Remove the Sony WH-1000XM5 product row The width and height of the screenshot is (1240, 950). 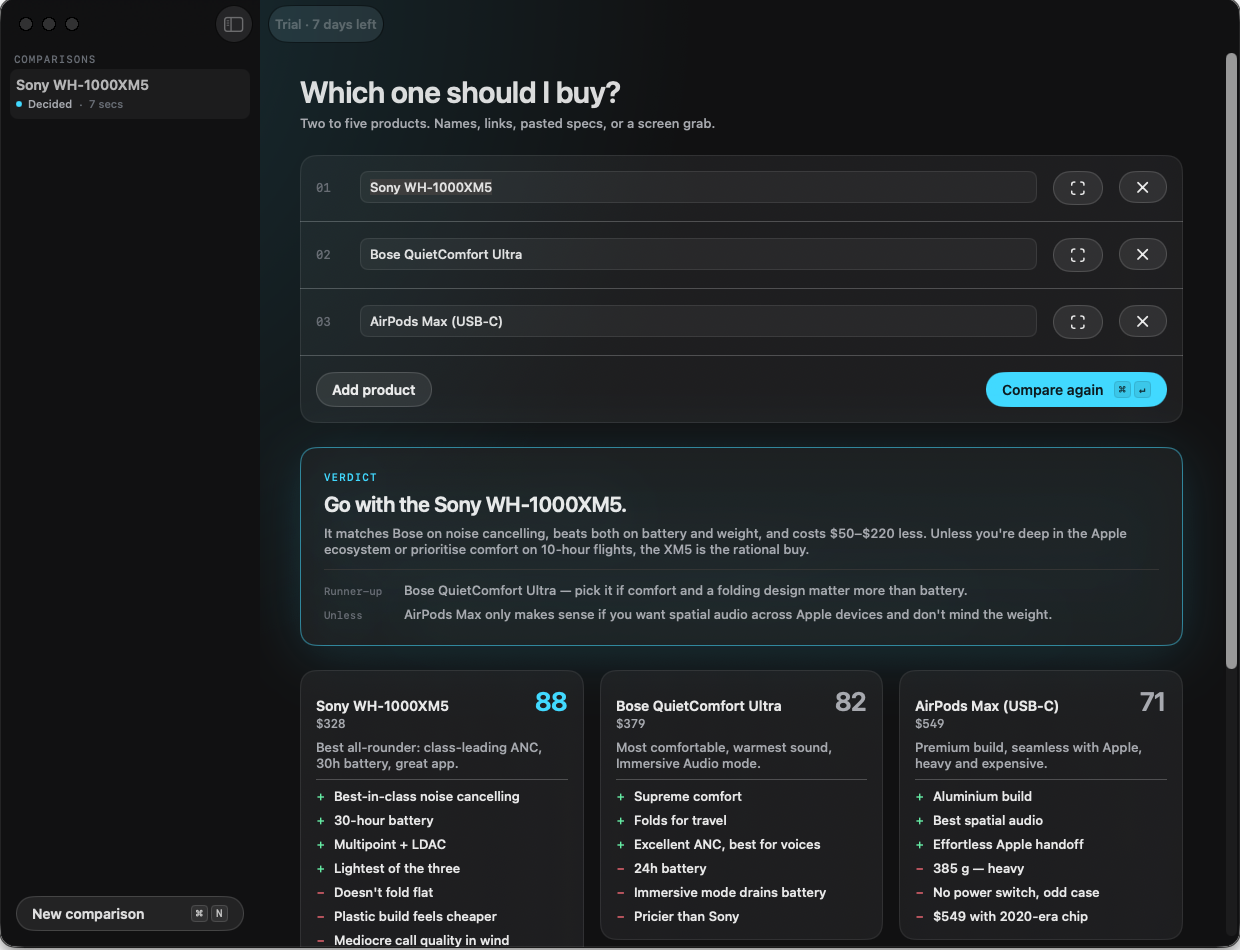[x=1142, y=187]
